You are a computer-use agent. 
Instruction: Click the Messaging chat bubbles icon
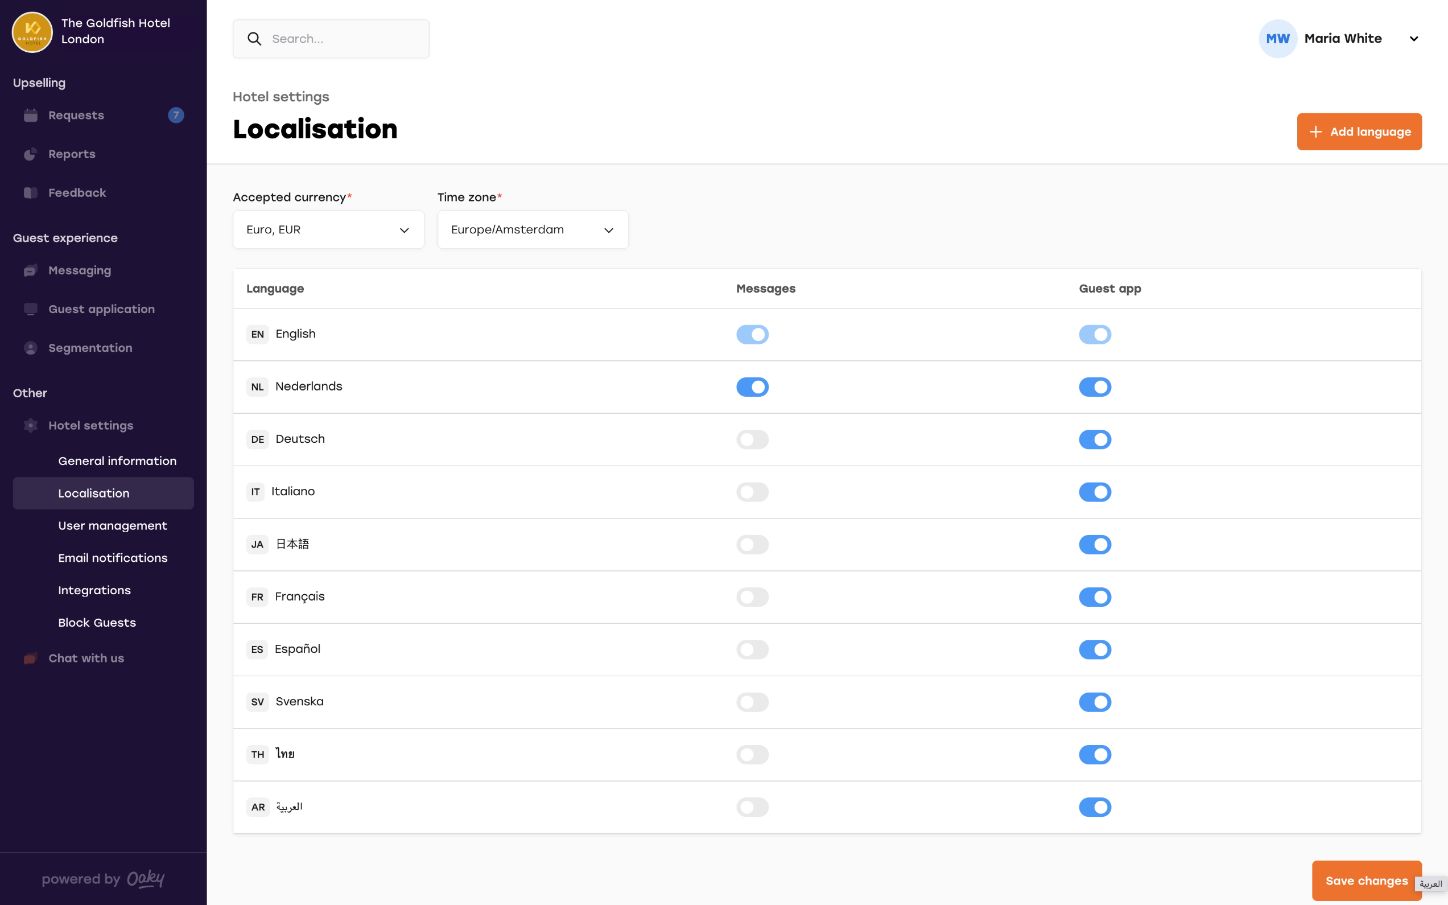(31, 271)
